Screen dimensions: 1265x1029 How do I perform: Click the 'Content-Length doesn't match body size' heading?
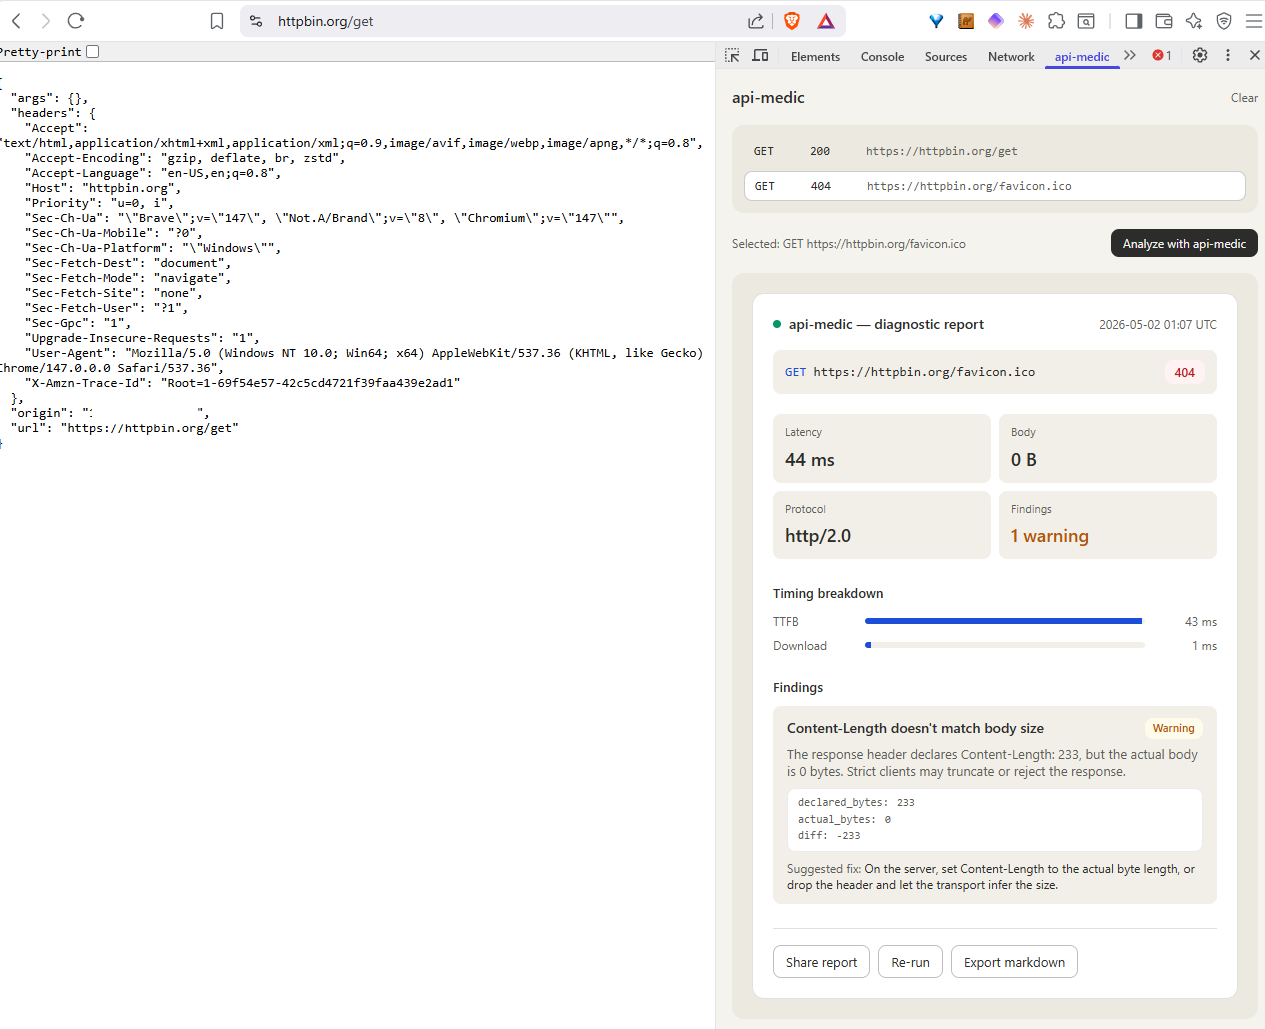tap(915, 728)
